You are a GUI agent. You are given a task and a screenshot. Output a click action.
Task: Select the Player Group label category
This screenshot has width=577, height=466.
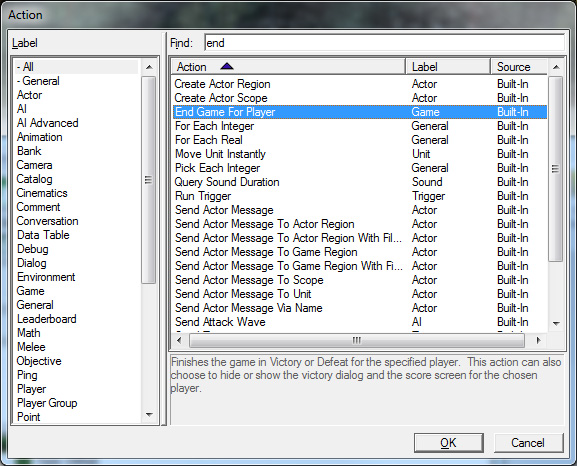(x=47, y=403)
